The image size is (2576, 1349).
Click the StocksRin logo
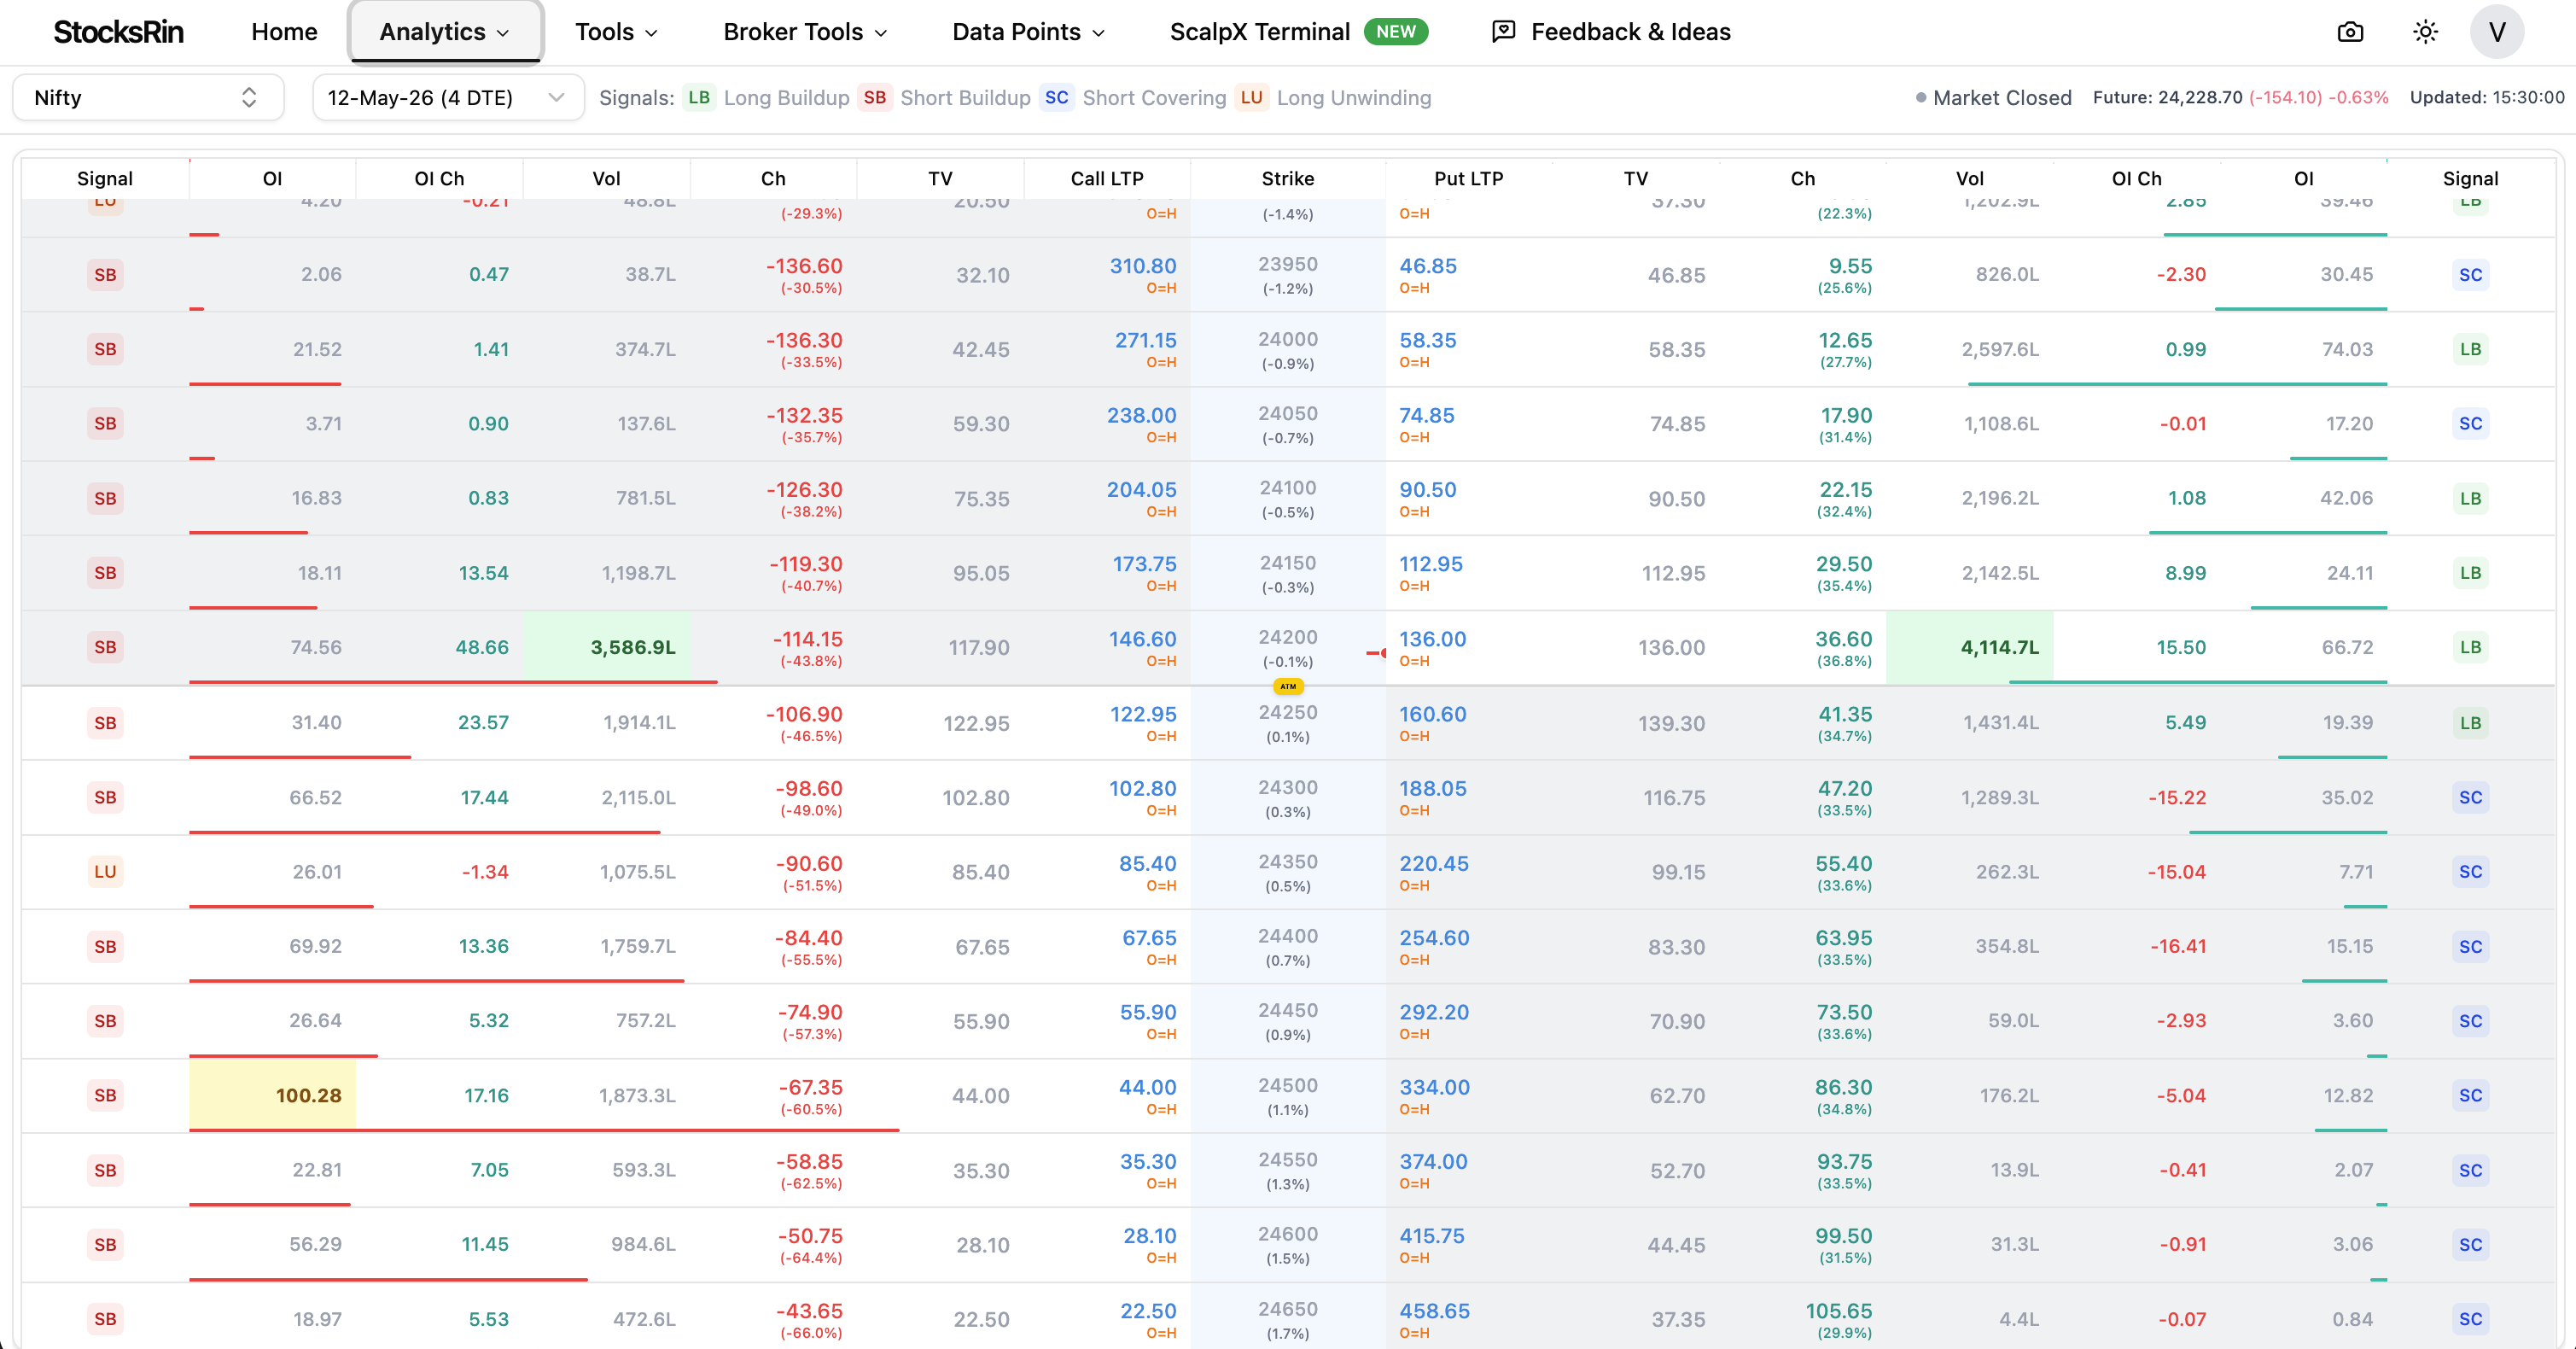[118, 32]
